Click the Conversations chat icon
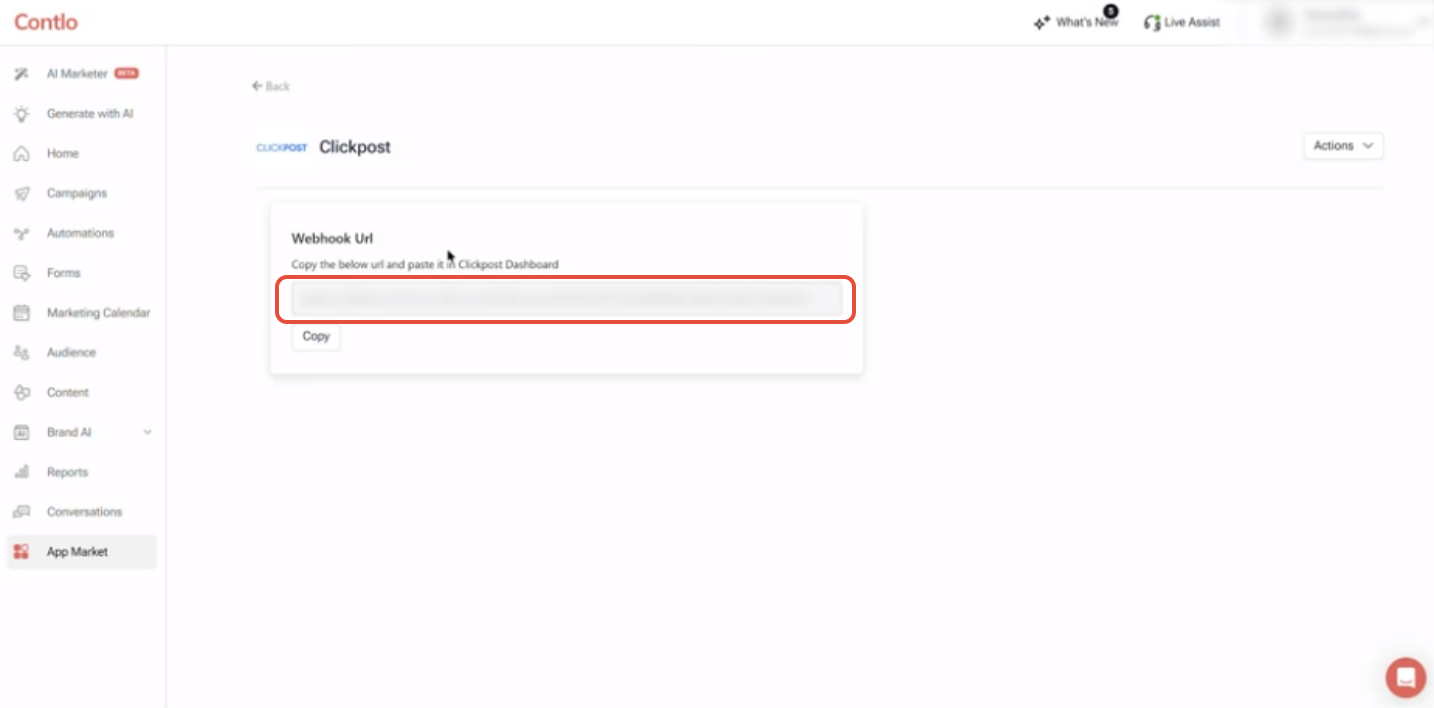Viewport: 1434px width, 708px height. [21, 512]
